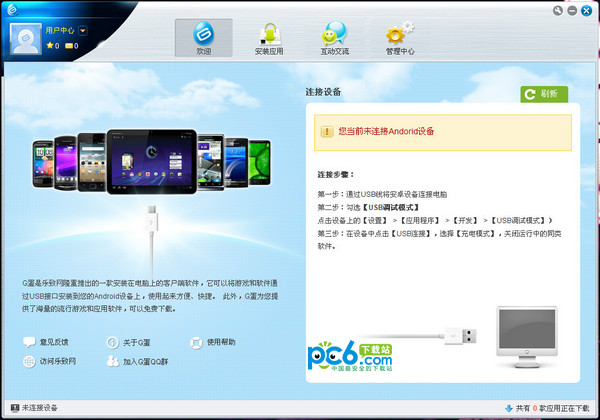The image size is (600, 420).
Task: Click the 访问乐致网 globe icon
Action: [x=27, y=361]
